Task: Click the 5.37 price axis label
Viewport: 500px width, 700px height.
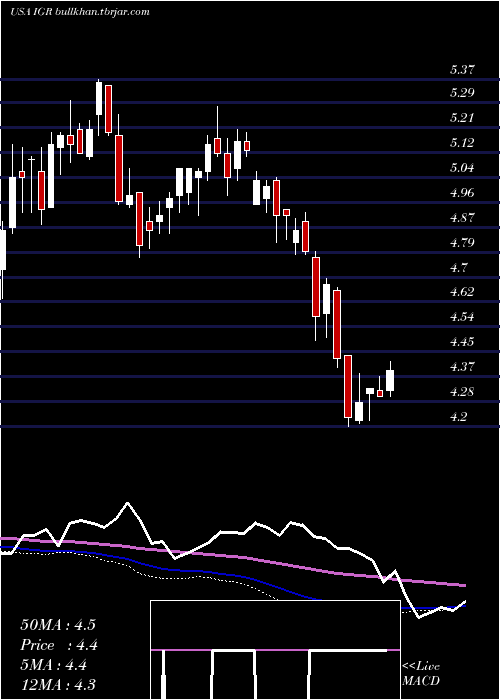Action: tap(462, 70)
